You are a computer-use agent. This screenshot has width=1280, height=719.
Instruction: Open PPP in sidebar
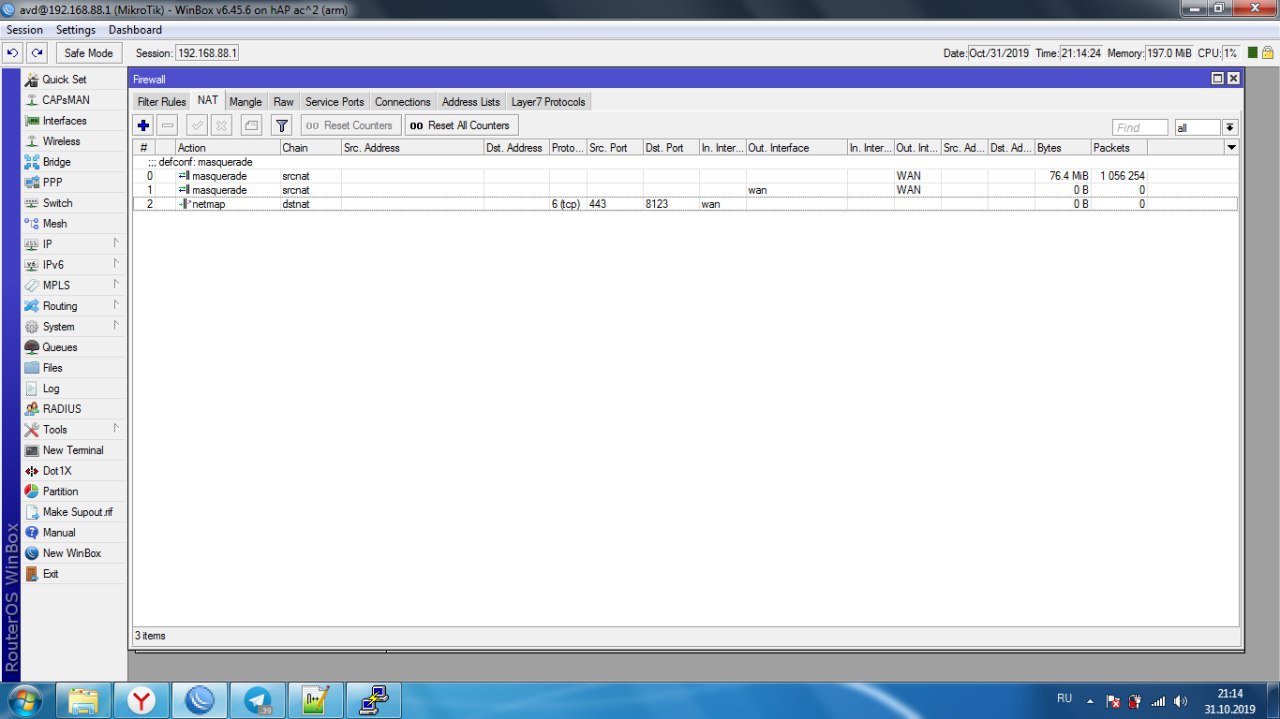point(75,182)
